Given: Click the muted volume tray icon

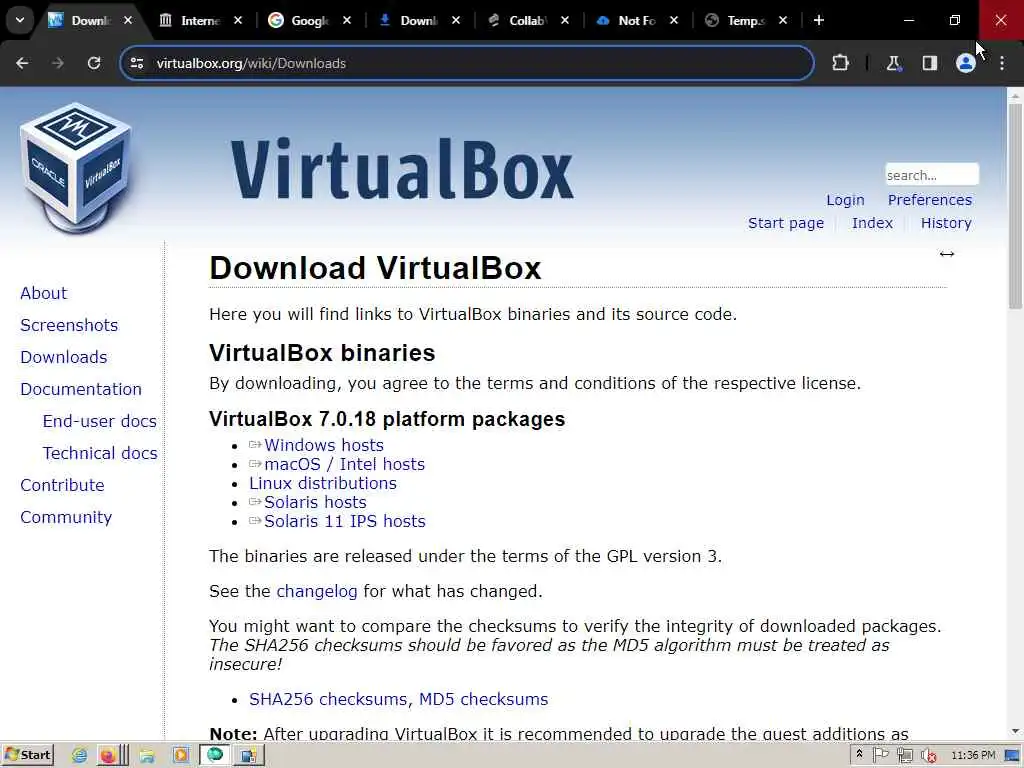Looking at the screenshot, I should tap(928, 756).
